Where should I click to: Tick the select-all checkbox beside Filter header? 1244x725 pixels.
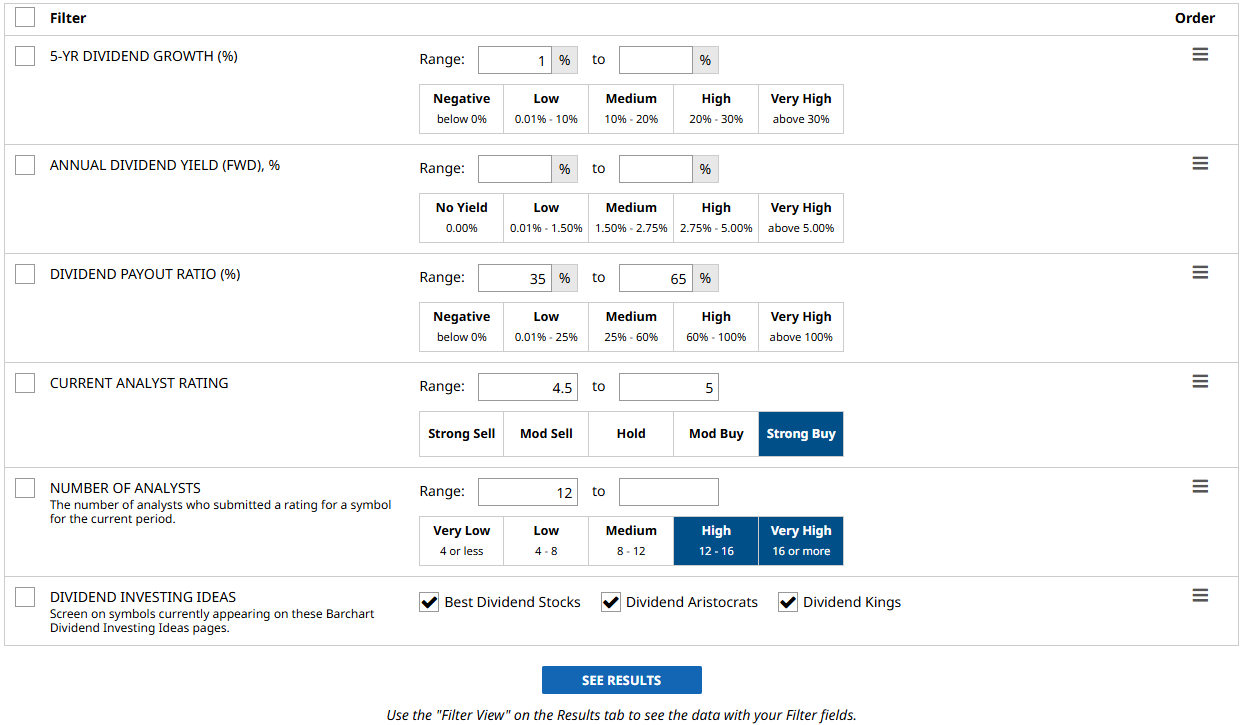coord(25,18)
